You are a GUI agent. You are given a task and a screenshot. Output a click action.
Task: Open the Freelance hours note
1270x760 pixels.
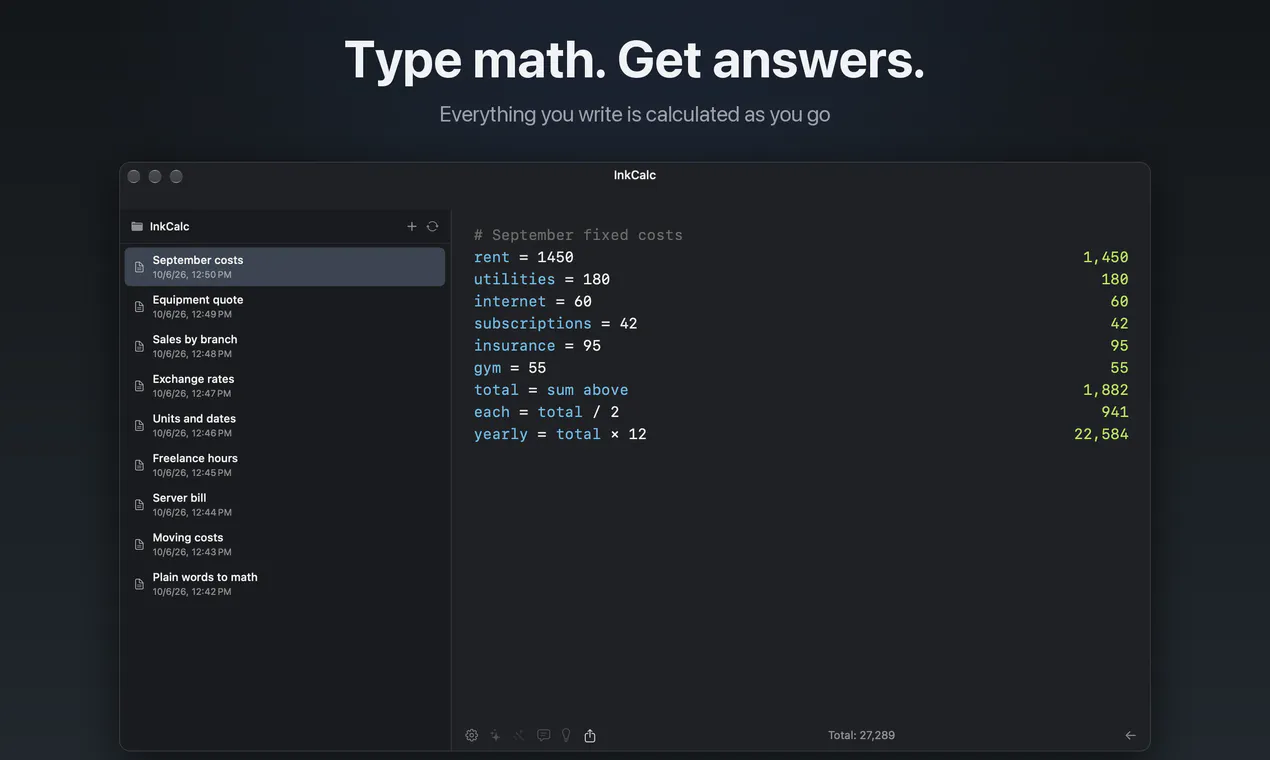click(285, 465)
